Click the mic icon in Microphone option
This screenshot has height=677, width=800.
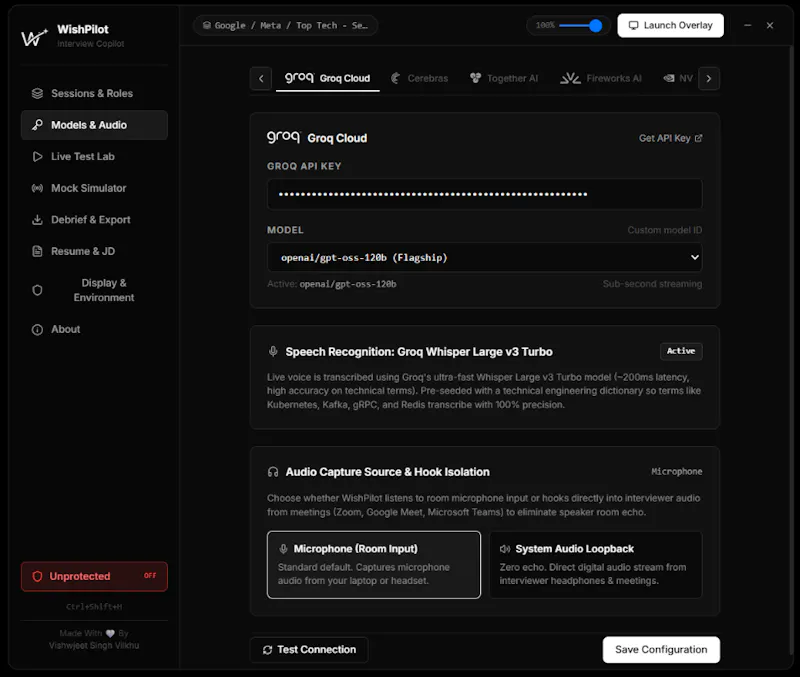point(283,549)
